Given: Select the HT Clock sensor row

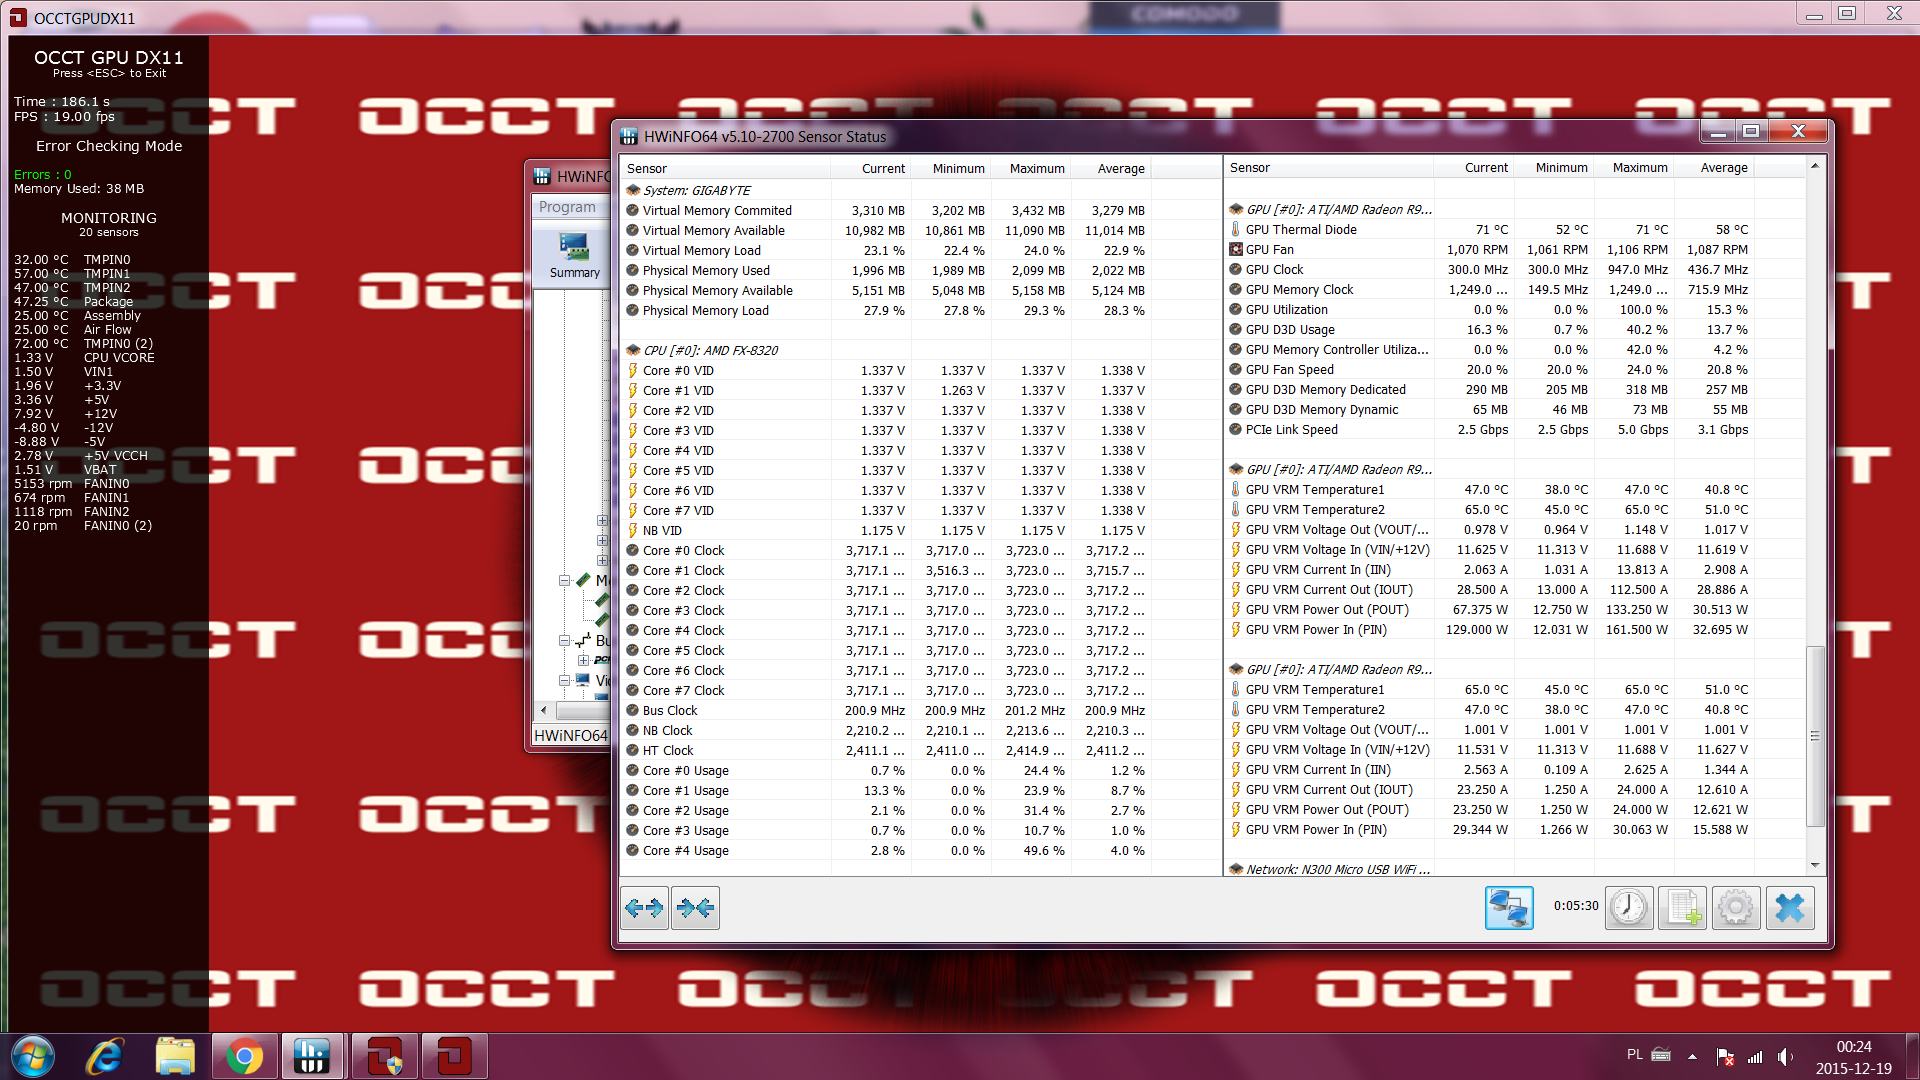Looking at the screenshot, I should (886, 751).
